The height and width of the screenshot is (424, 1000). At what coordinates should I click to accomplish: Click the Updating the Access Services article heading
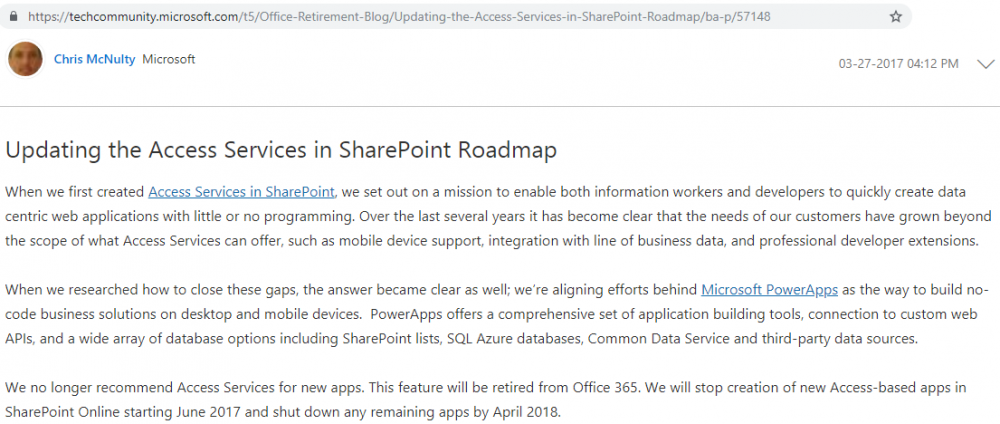coord(281,150)
